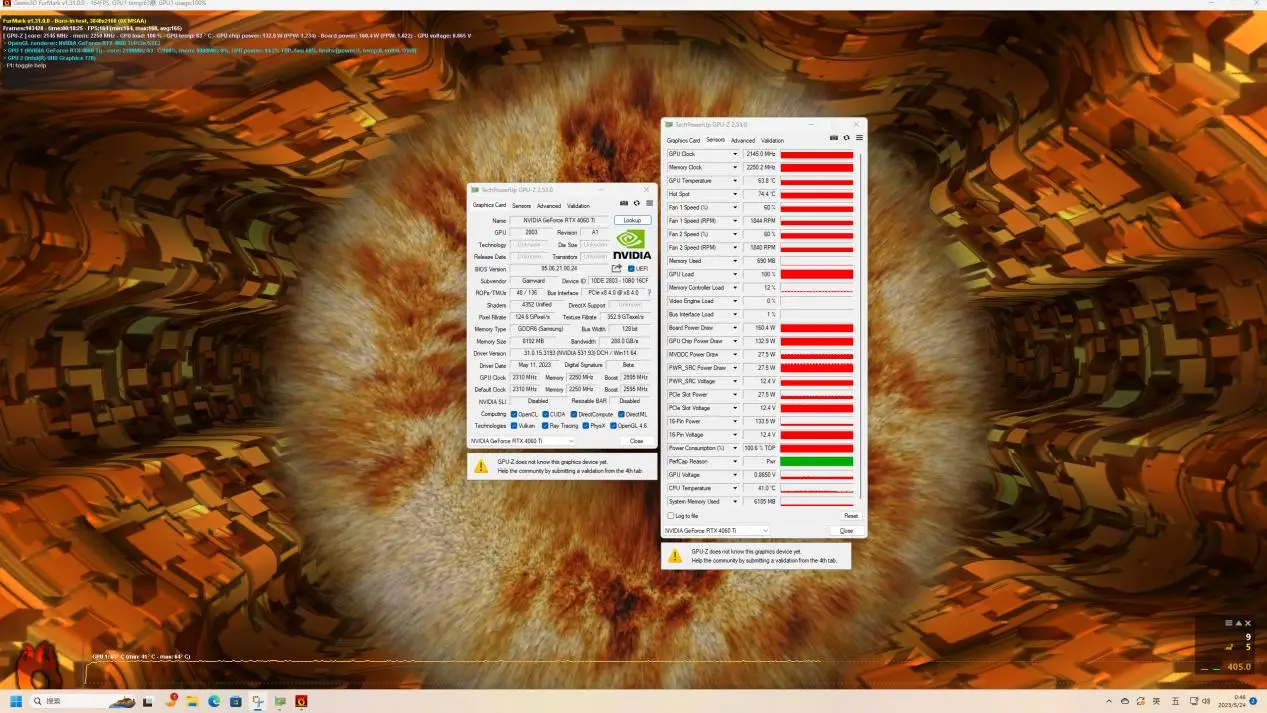Enable the Log to file checkbox
Viewport: 1267px width, 713px height.
pyautogui.click(x=671, y=516)
